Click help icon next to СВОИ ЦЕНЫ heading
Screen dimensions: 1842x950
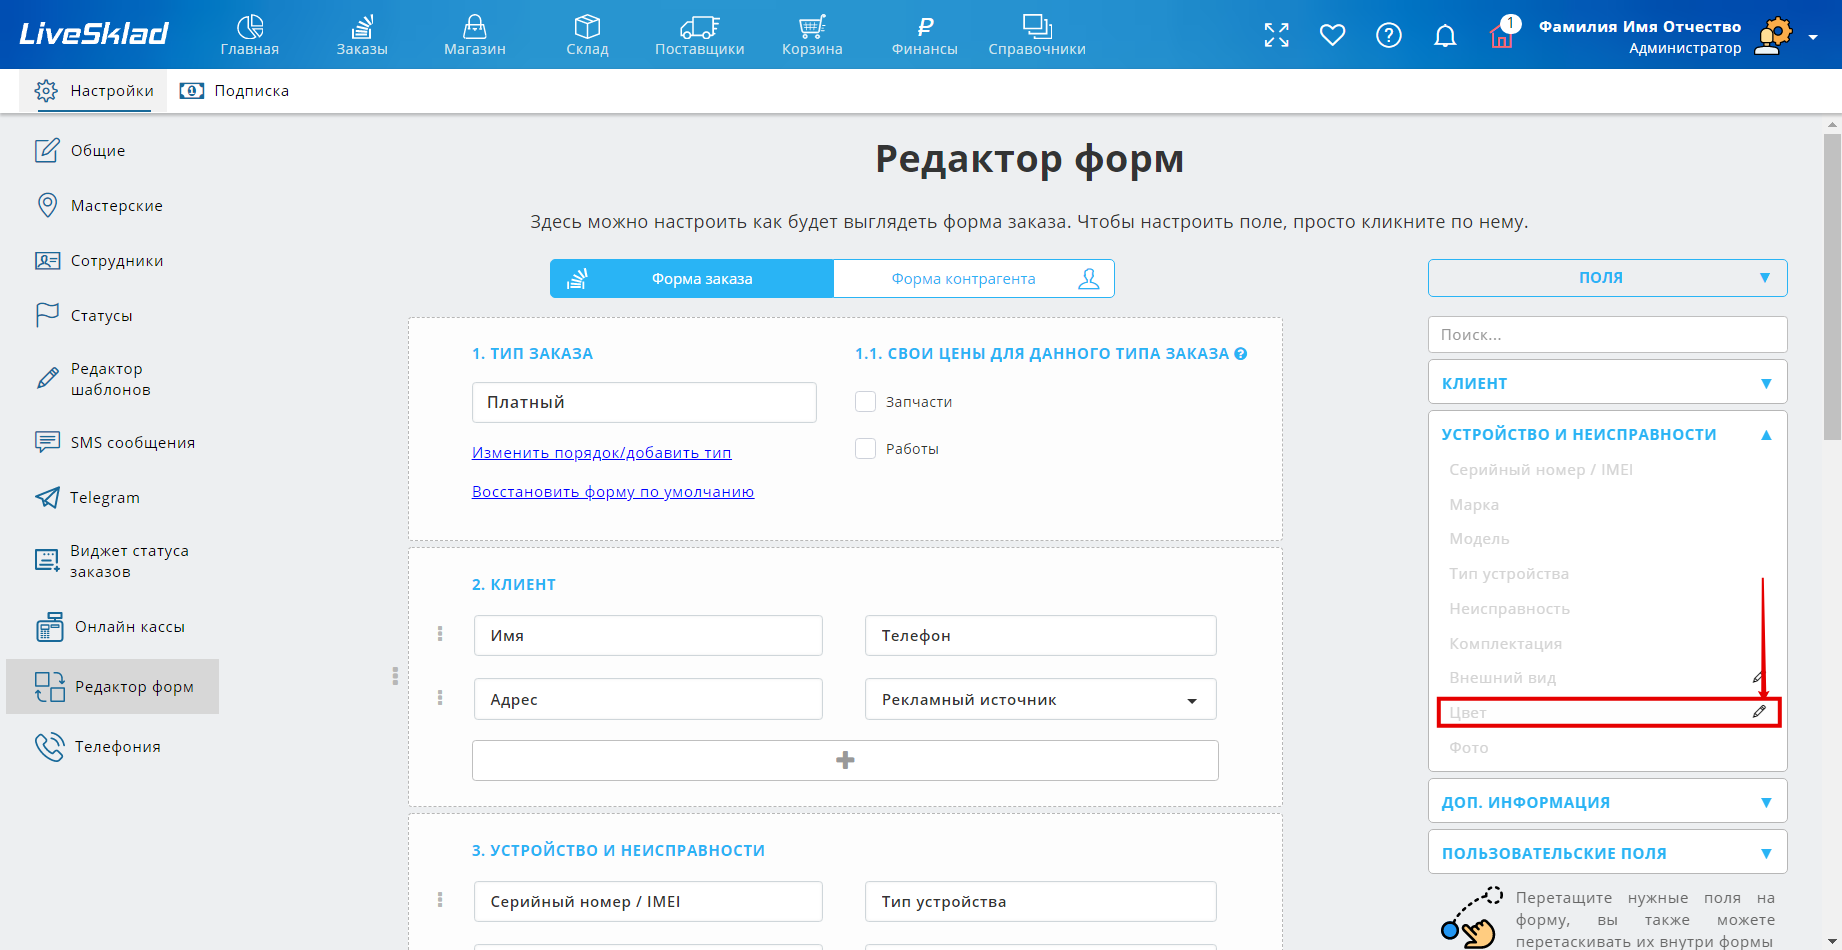point(1241,353)
